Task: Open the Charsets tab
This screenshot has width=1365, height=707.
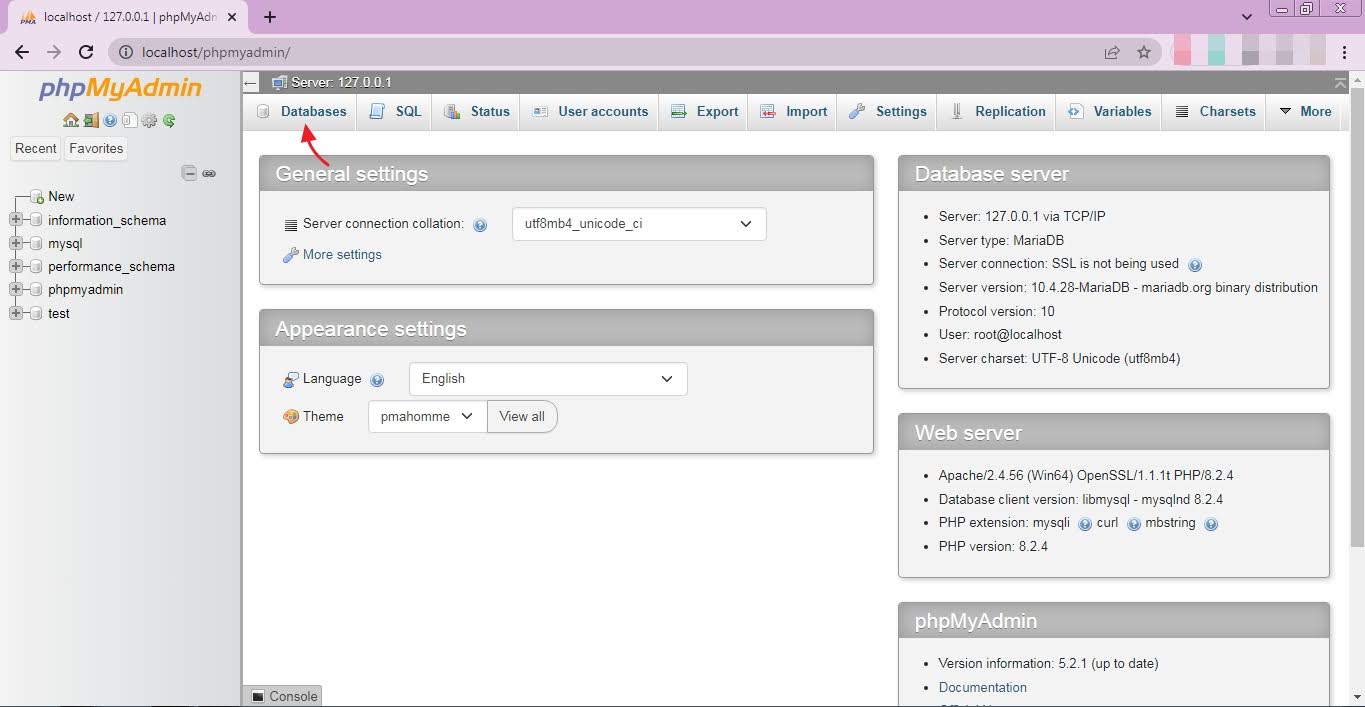Action: click(1214, 112)
